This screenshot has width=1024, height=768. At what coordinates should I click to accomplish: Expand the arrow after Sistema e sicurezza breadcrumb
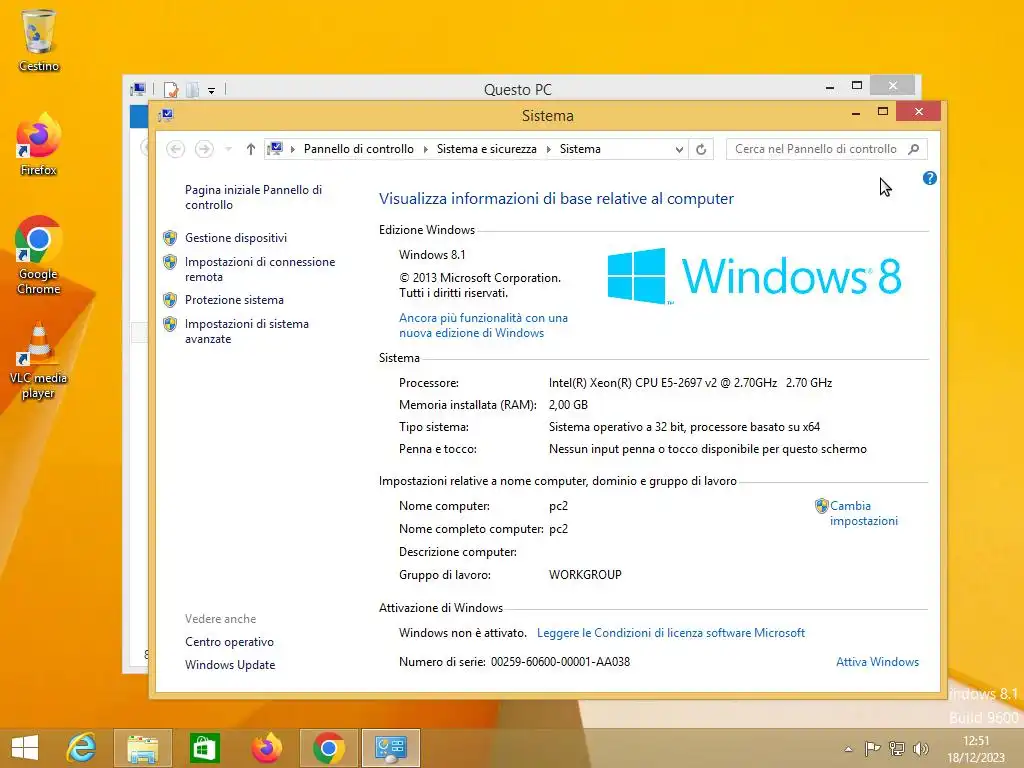(549, 150)
